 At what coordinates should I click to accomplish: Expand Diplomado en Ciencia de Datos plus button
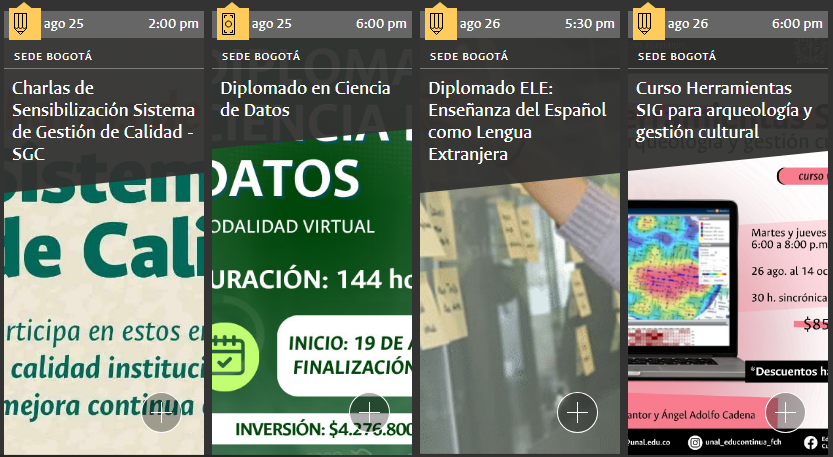pos(369,412)
